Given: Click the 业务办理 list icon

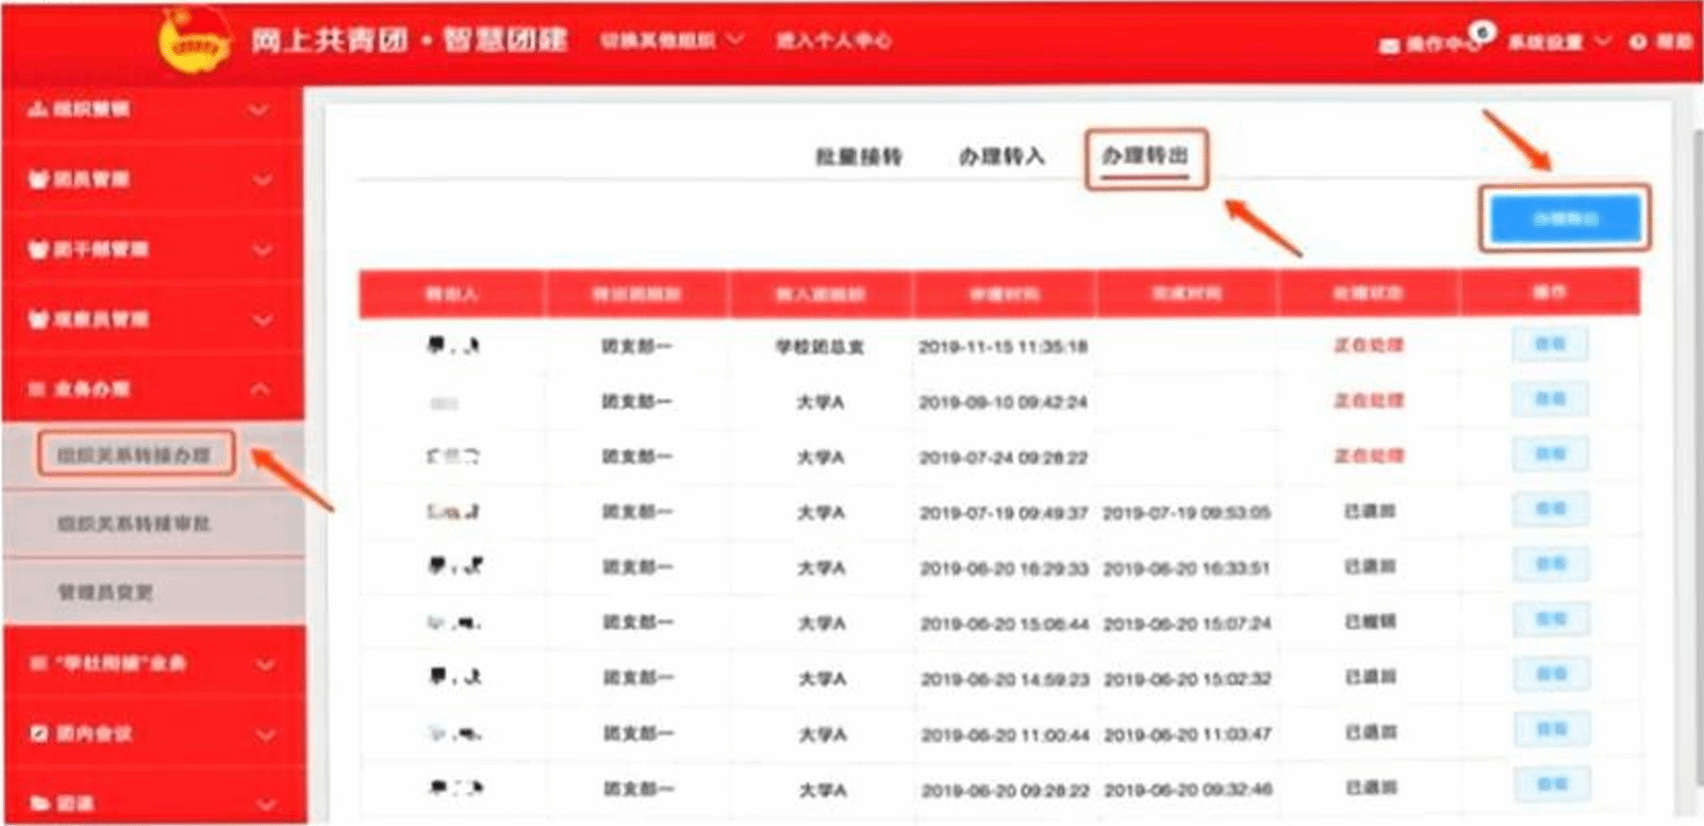Looking at the screenshot, I should tap(38, 389).
